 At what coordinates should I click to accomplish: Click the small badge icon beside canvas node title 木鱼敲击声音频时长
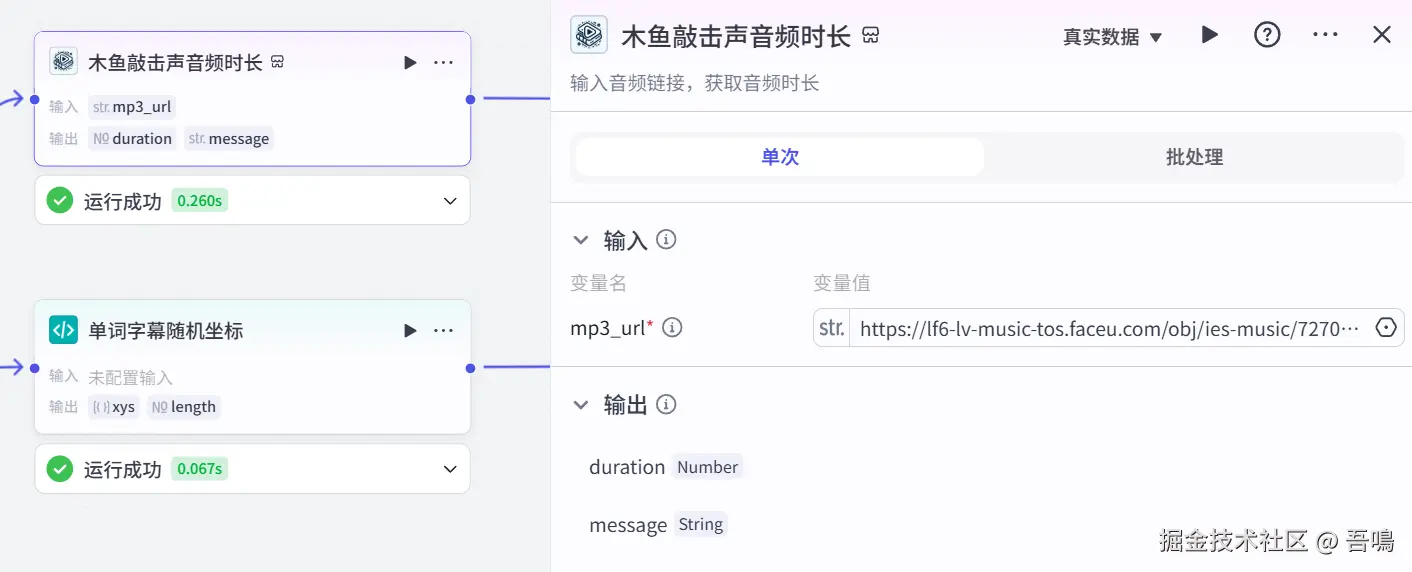(x=278, y=62)
